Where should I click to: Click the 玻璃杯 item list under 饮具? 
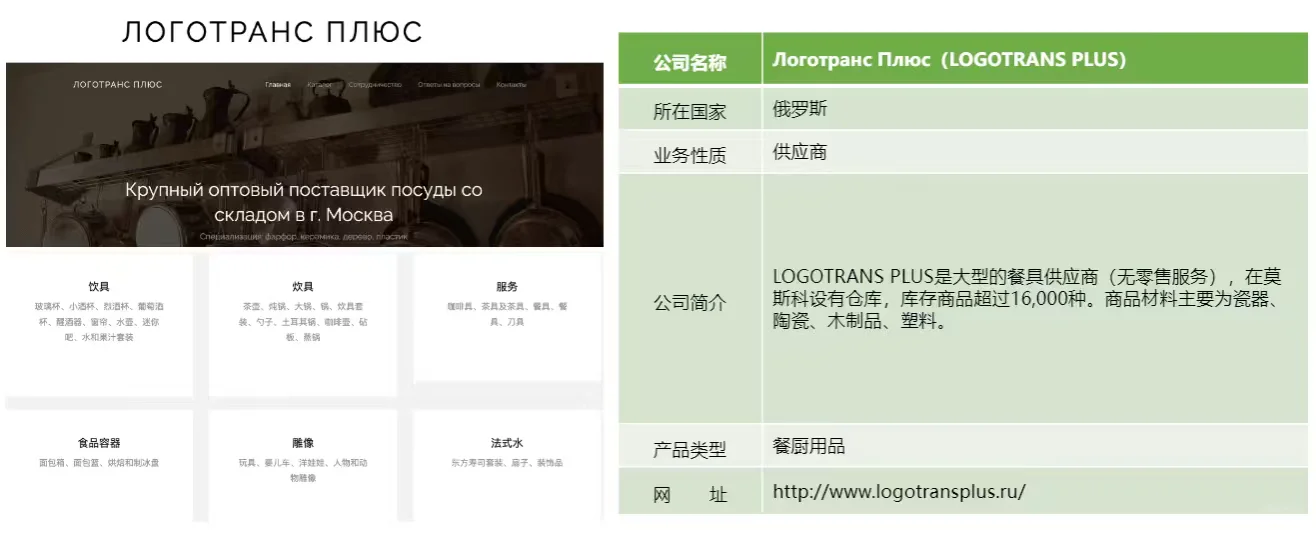[99, 322]
